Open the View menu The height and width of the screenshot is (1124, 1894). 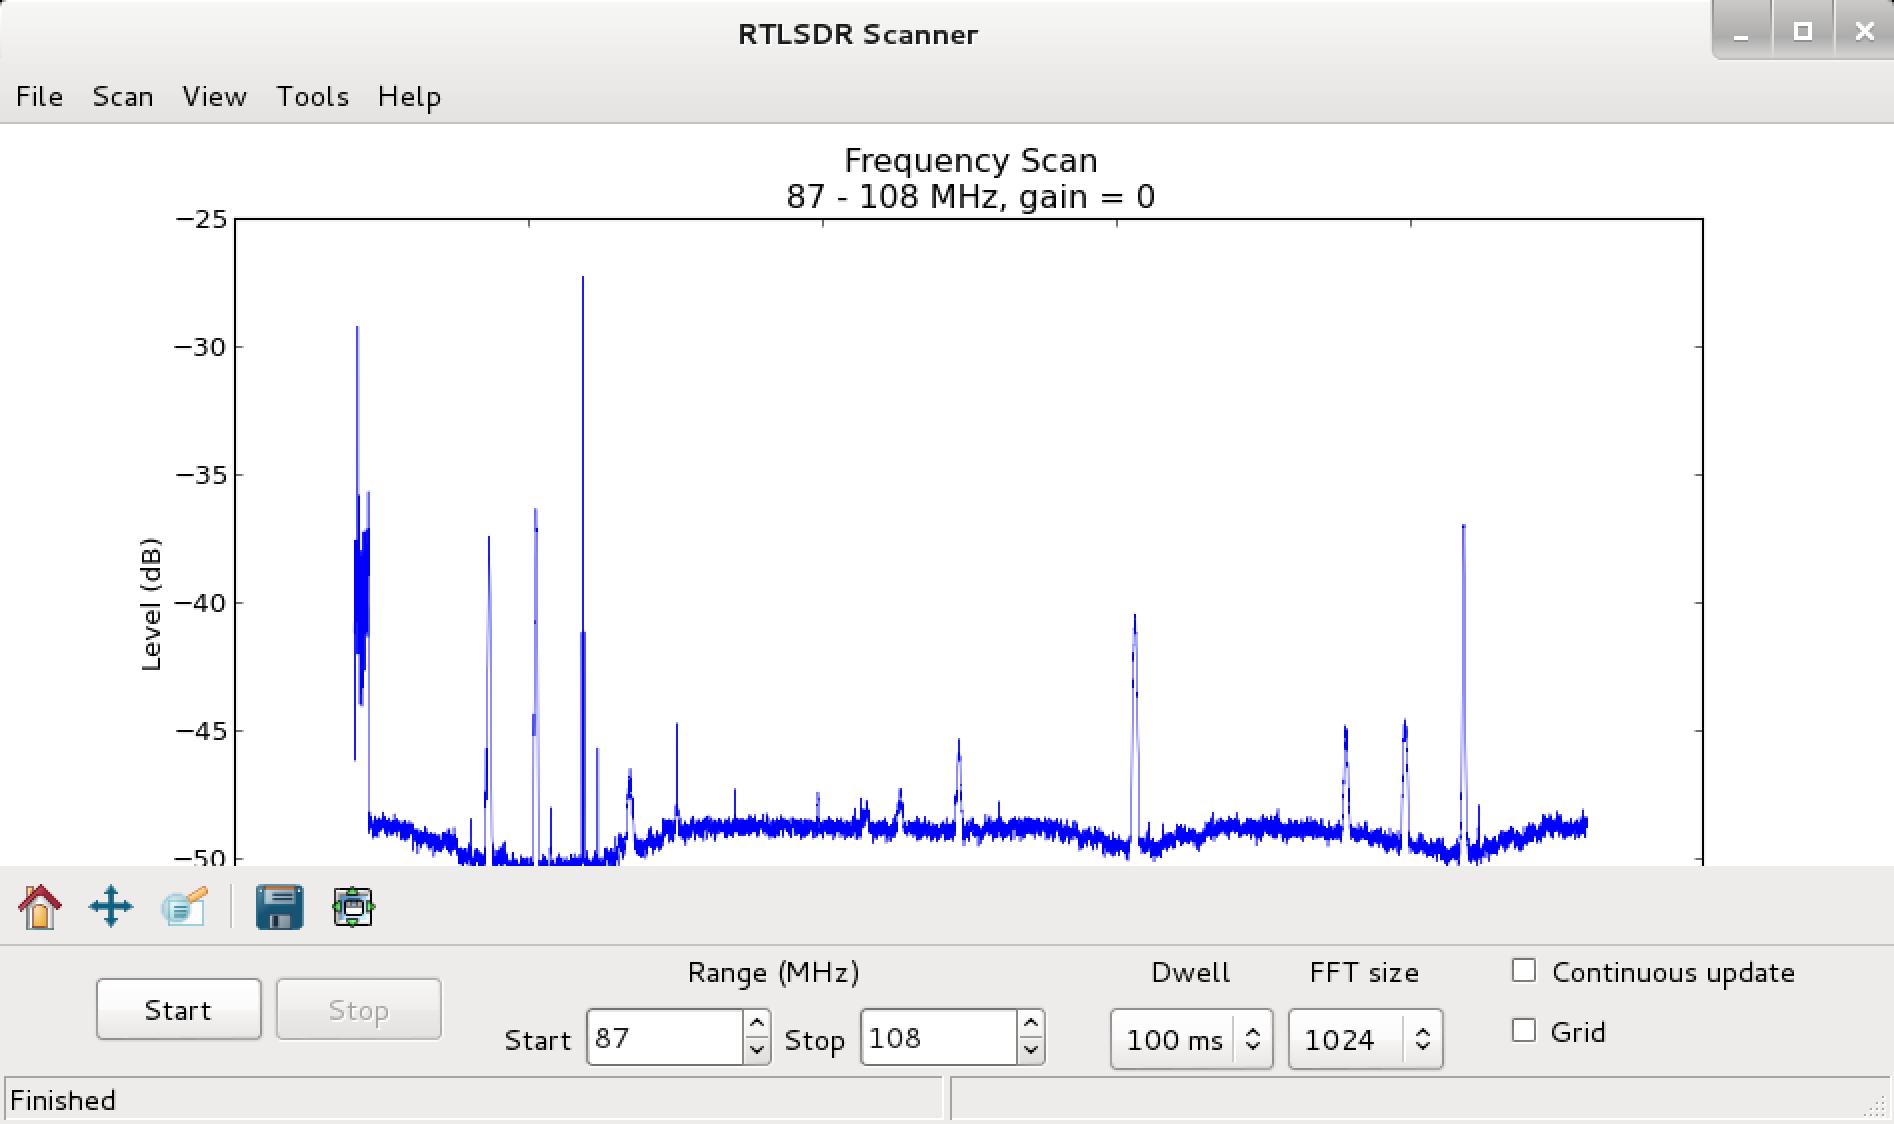click(x=214, y=97)
